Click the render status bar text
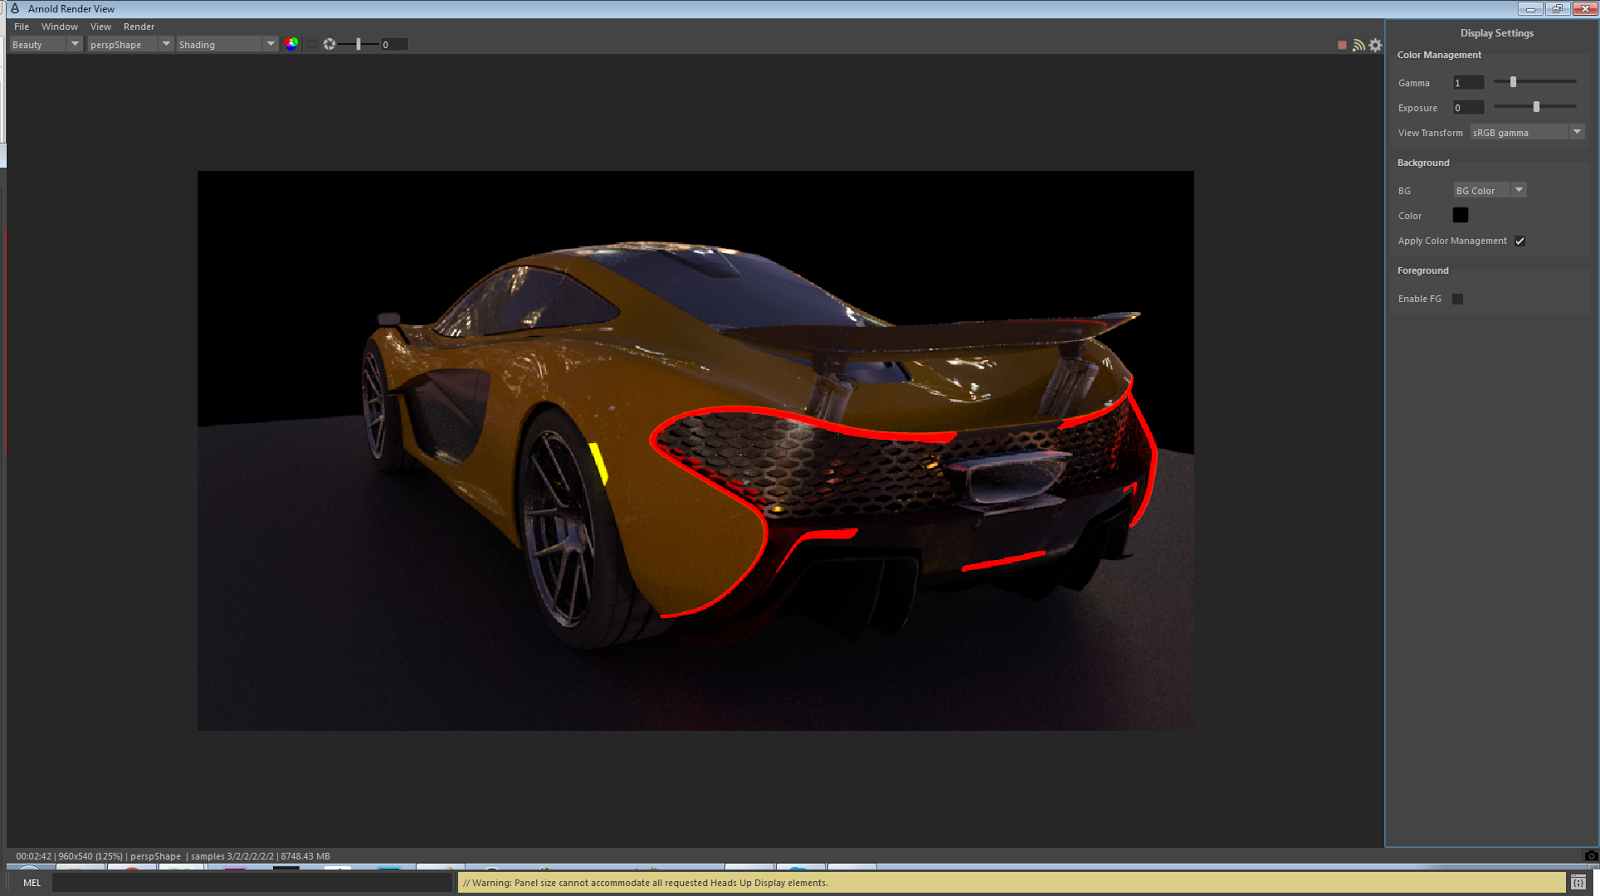This screenshot has width=1600, height=896. 173,856
